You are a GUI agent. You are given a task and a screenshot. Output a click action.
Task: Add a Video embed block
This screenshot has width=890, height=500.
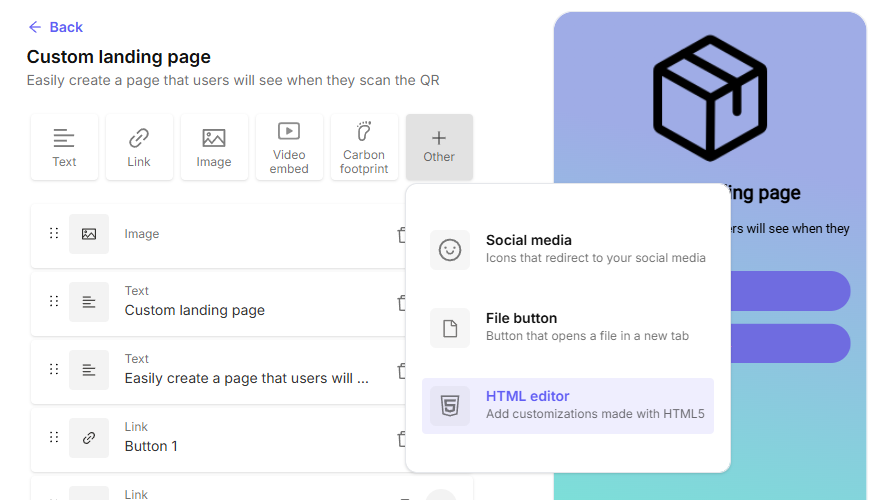click(x=289, y=147)
